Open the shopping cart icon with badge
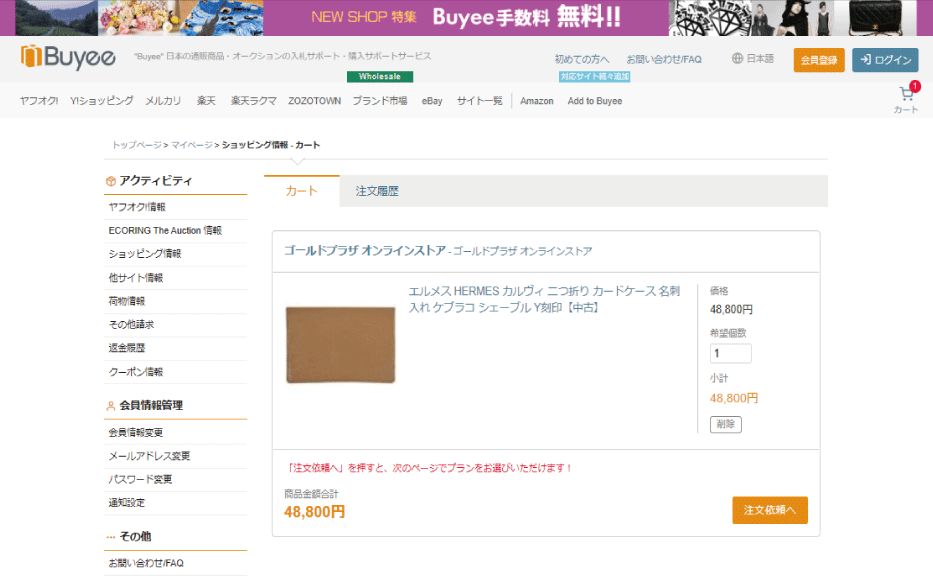This screenshot has width=933, height=583. pos(906,92)
